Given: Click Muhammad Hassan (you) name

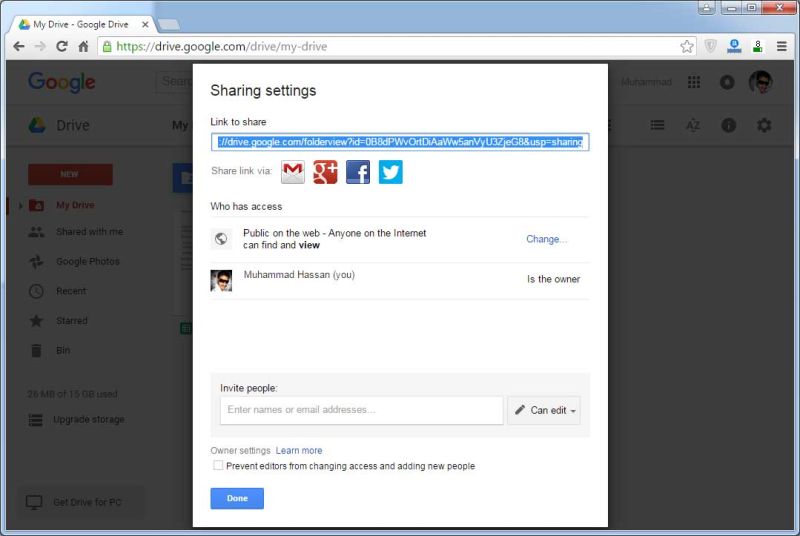Looking at the screenshot, I should click(299, 274).
